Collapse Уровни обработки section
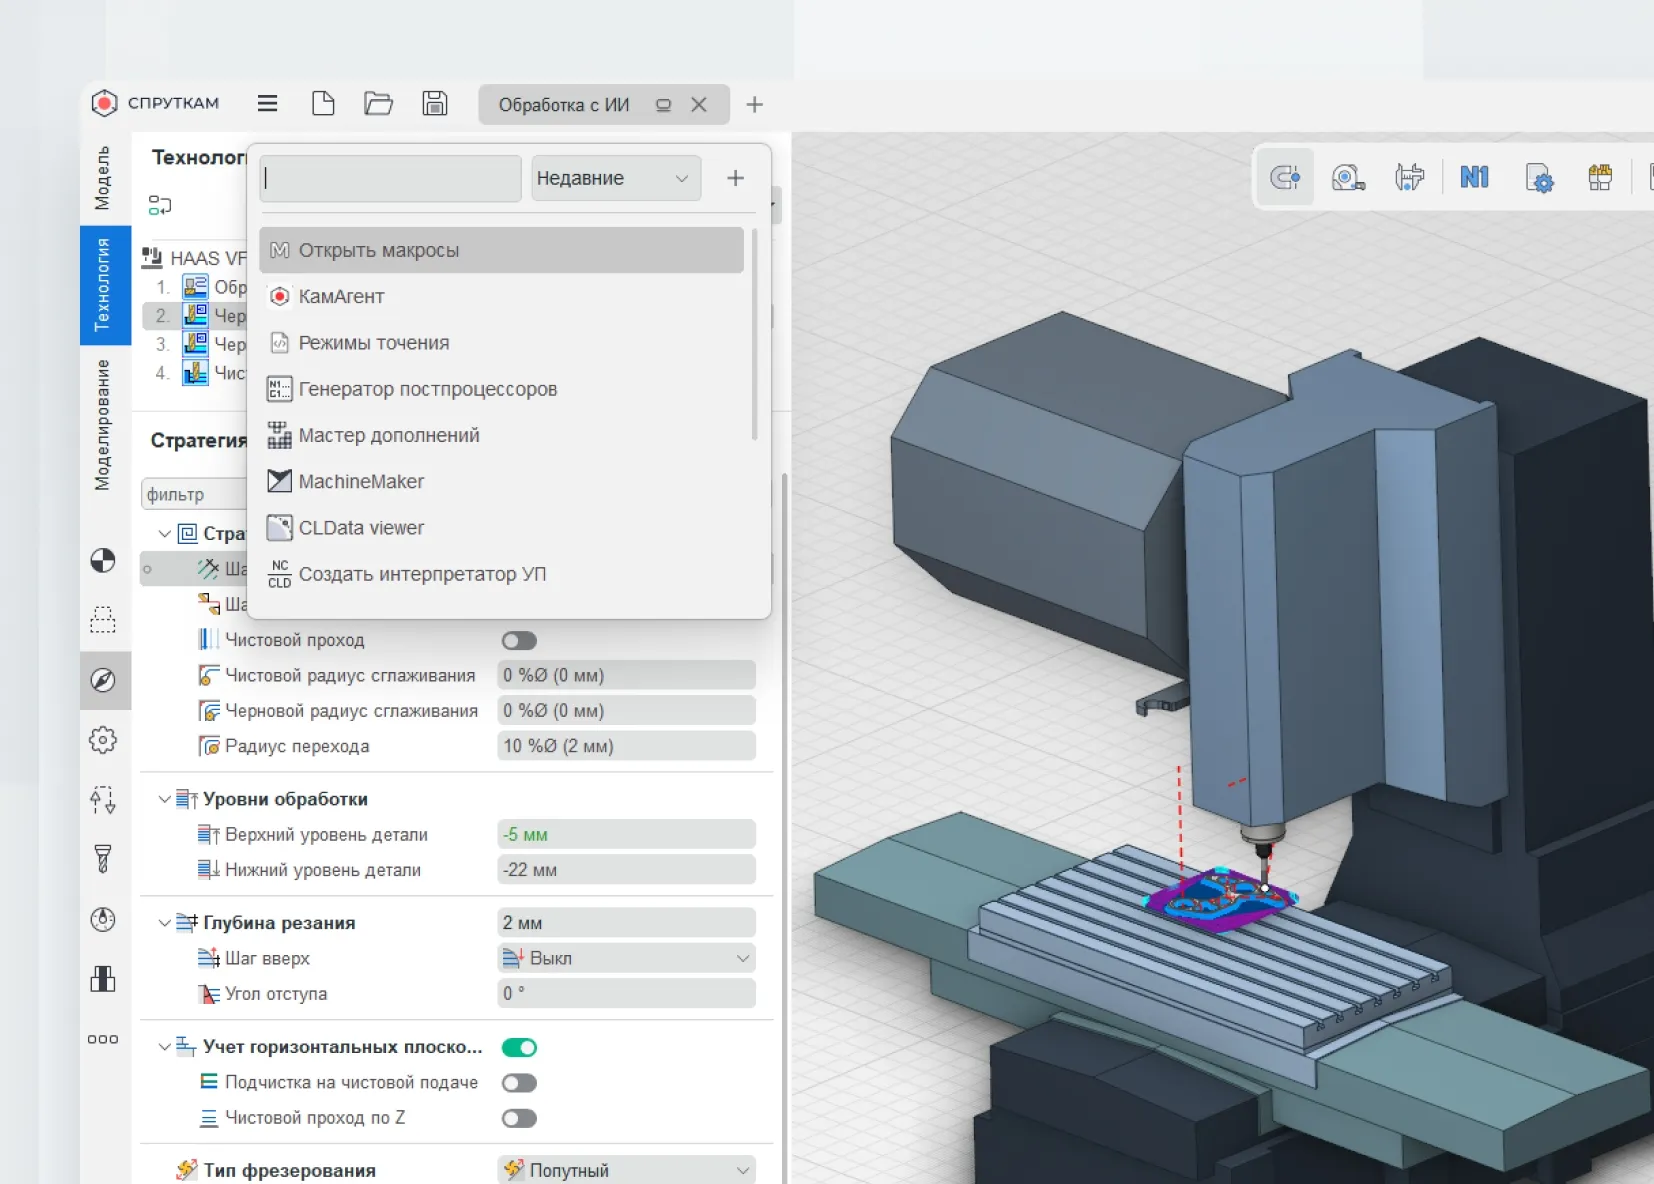 (164, 799)
